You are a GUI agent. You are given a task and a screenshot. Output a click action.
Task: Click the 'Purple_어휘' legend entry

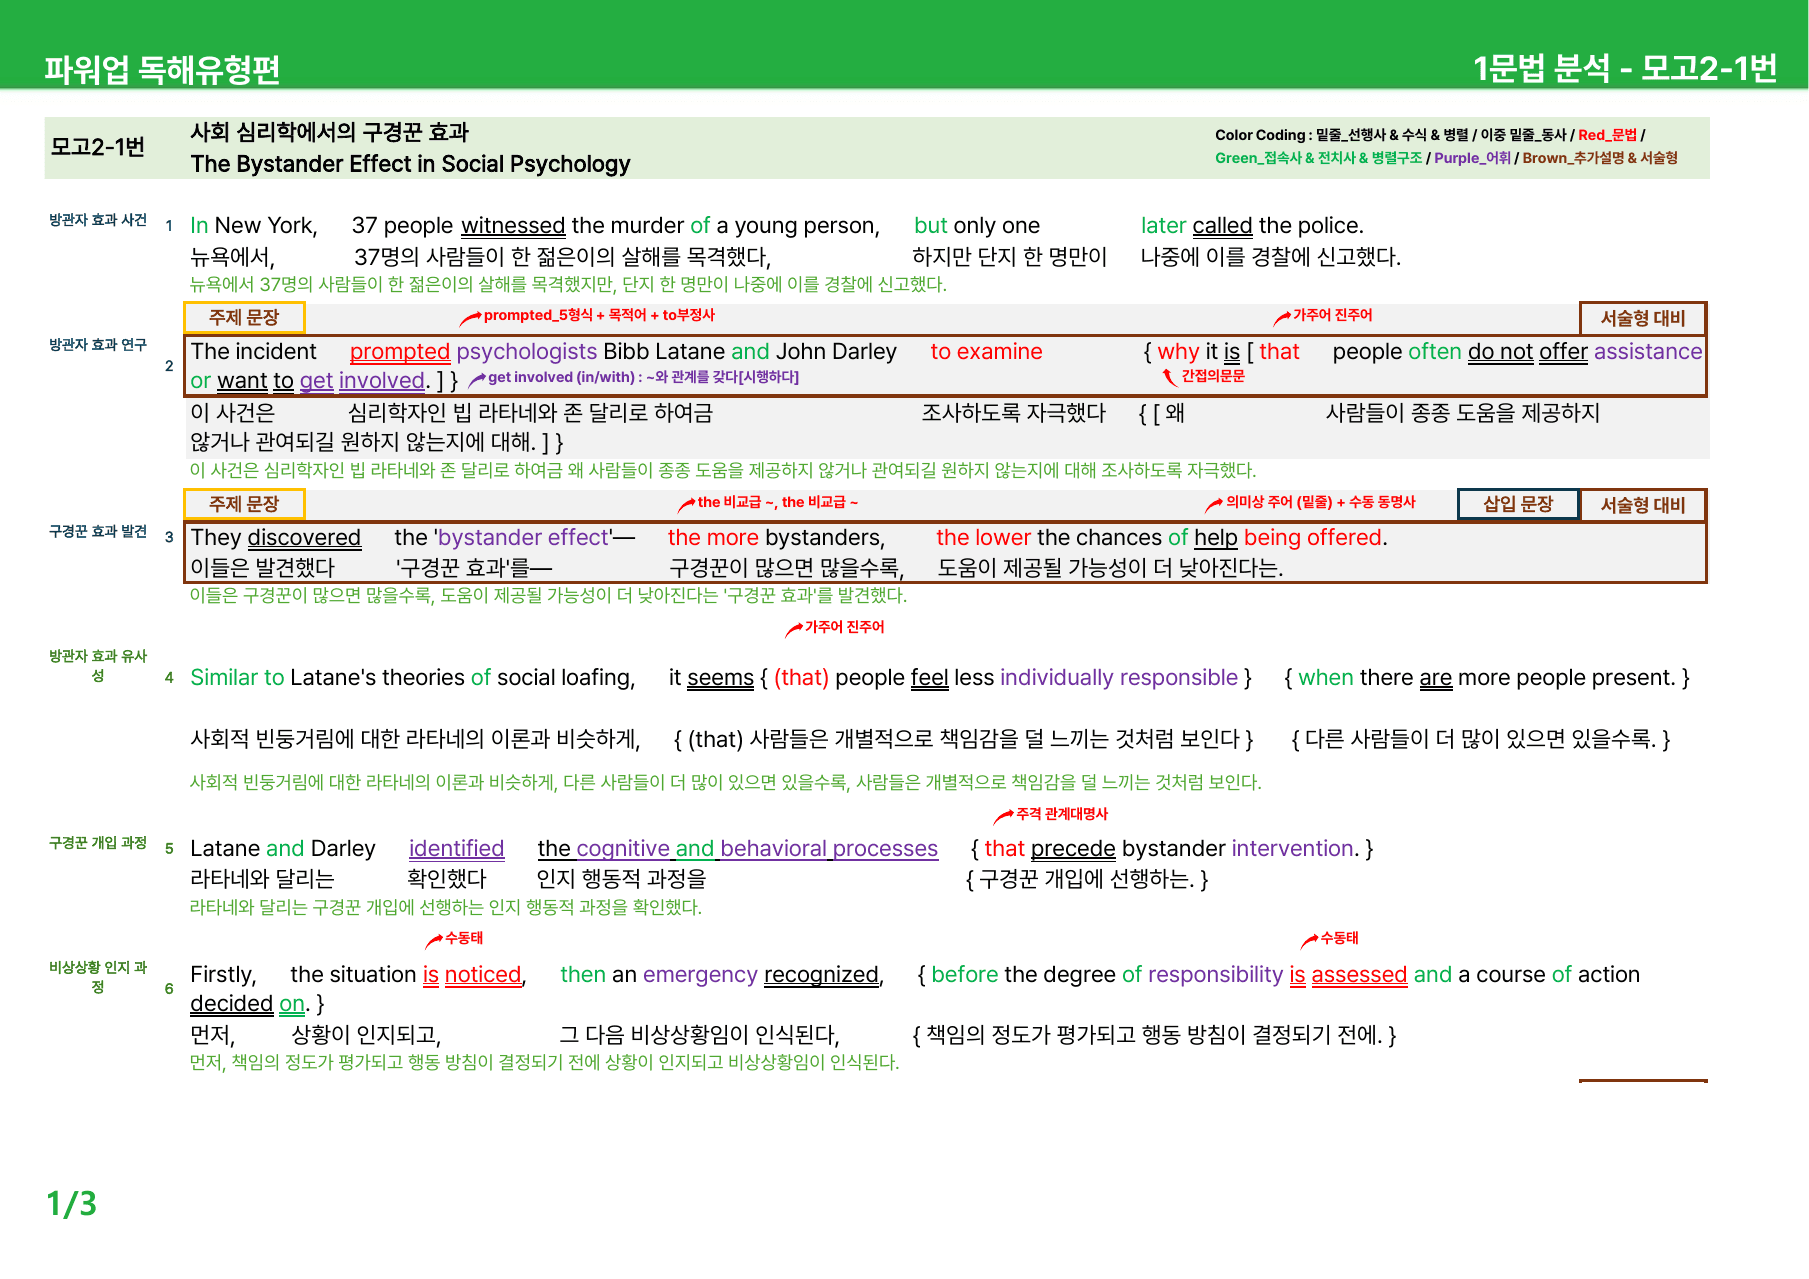(1472, 158)
